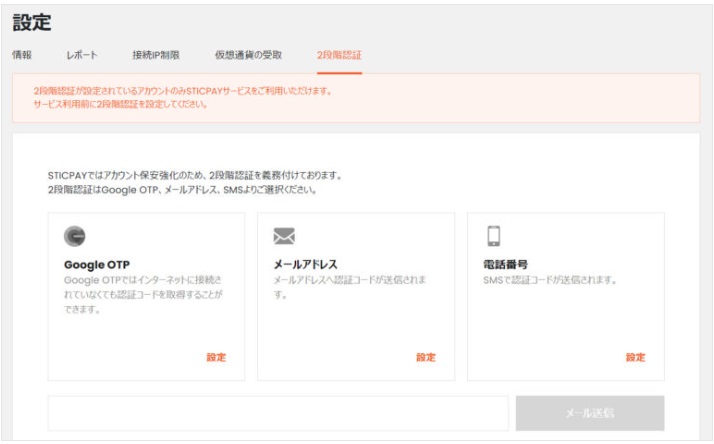Open the 情報 tab

[22, 55]
